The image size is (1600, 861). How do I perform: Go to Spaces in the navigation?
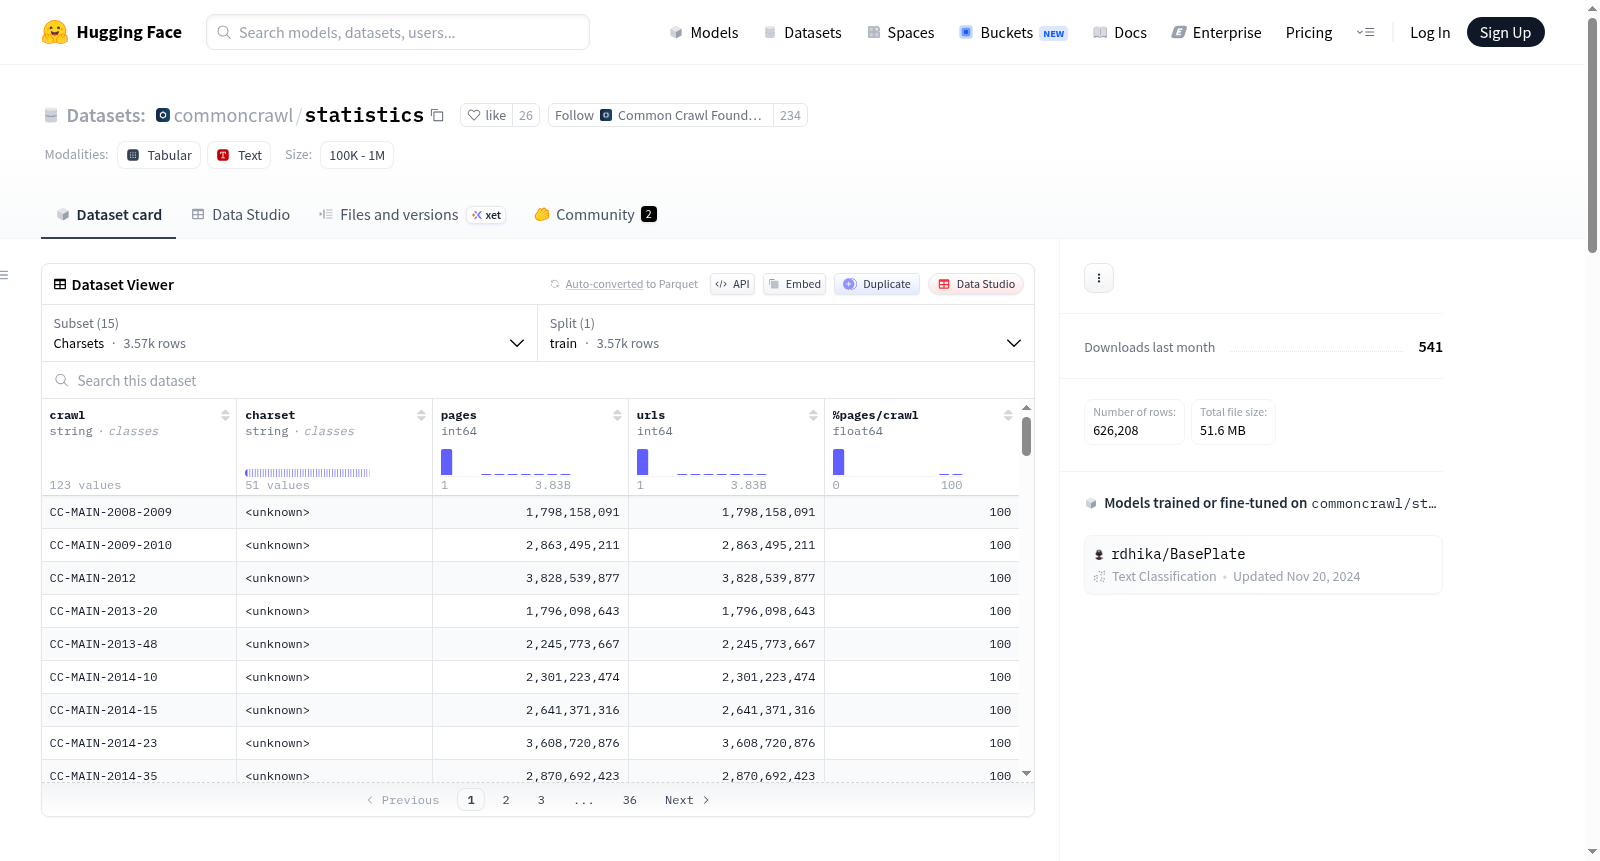pyautogui.click(x=901, y=33)
